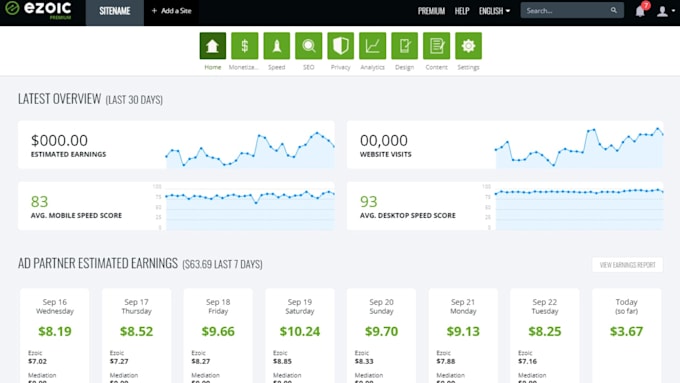The image size is (680, 383).
Task: Select the Sep 18 Friday earnings card
Action: [218, 336]
